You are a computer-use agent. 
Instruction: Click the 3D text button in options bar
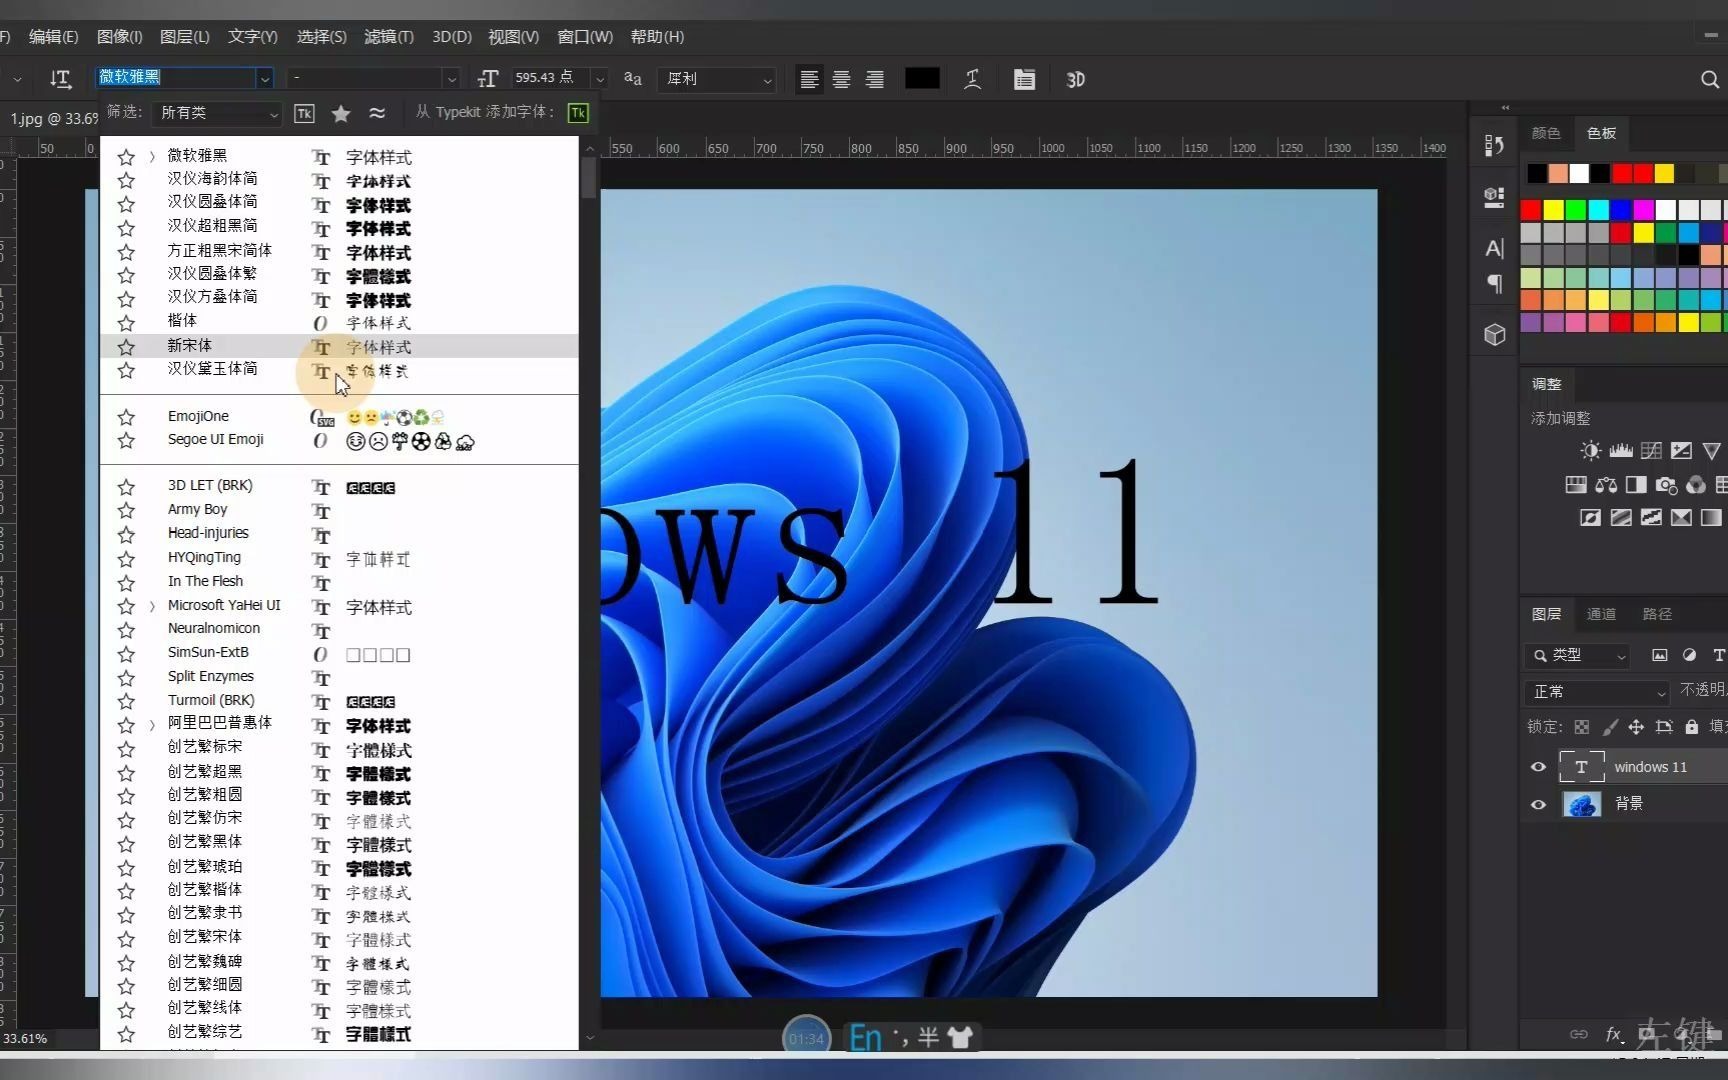click(1076, 79)
